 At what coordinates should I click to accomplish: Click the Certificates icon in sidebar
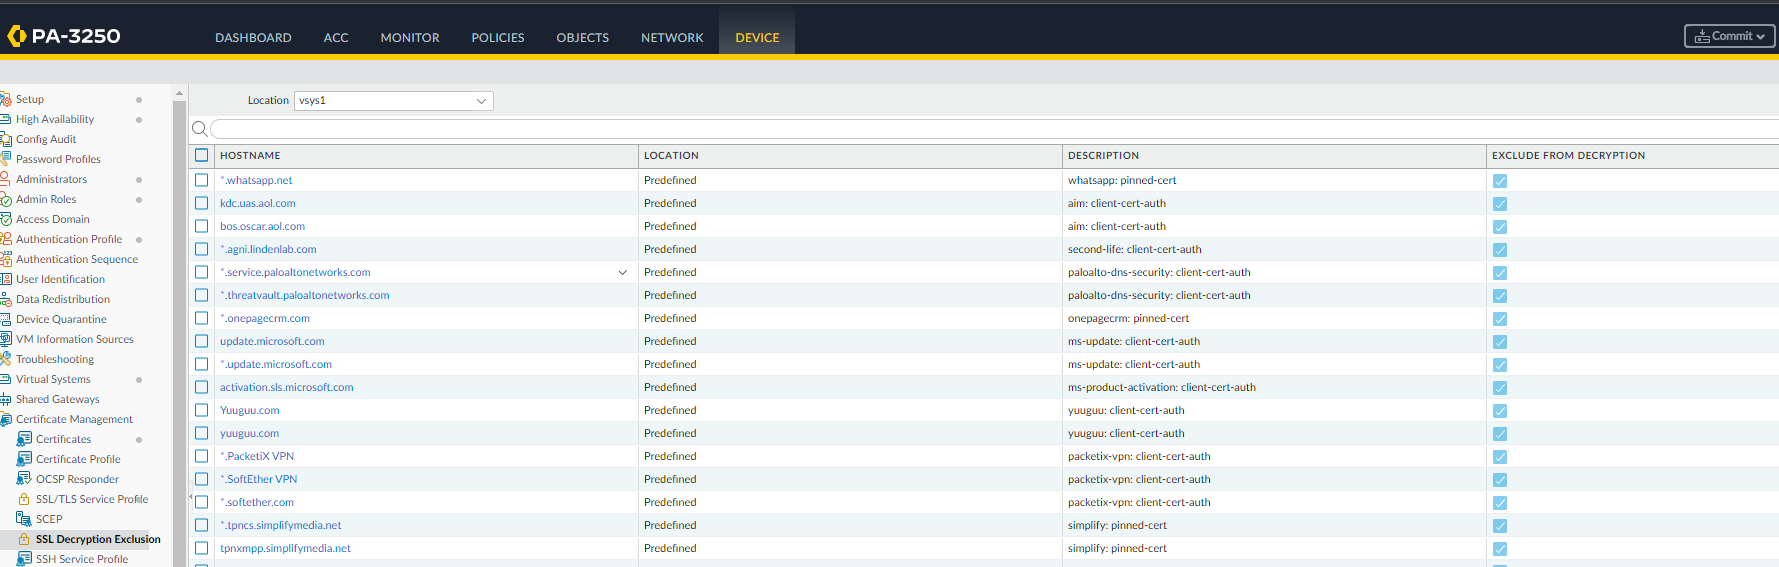pos(24,439)
